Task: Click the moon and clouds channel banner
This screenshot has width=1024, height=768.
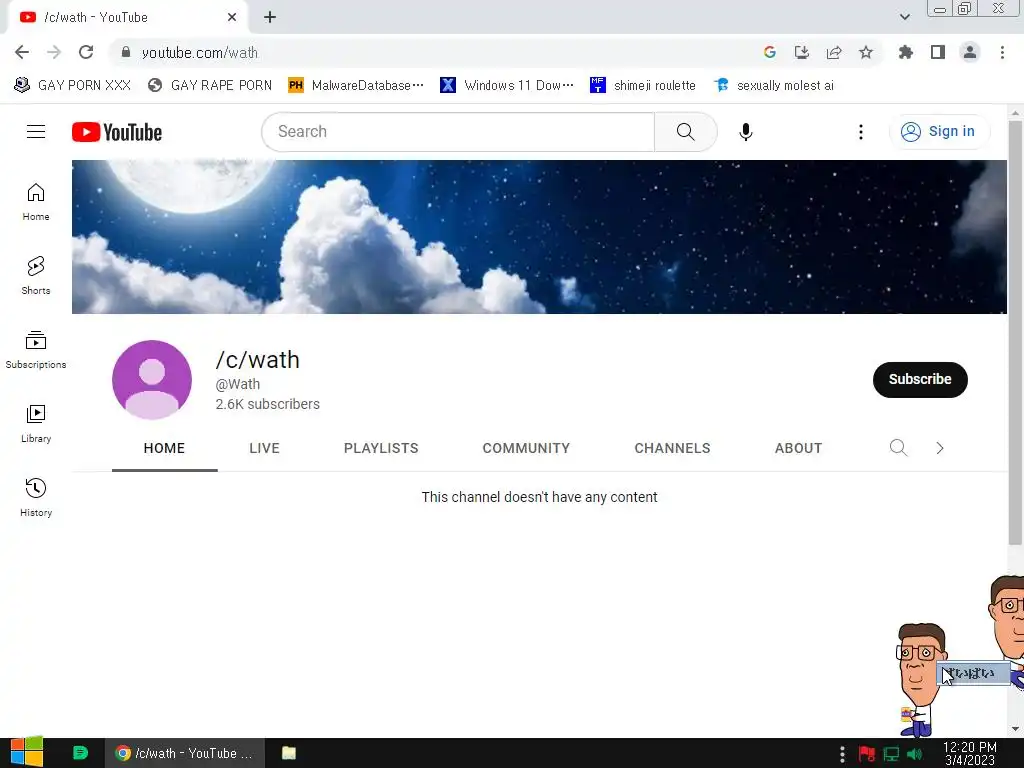Action: 539,237
